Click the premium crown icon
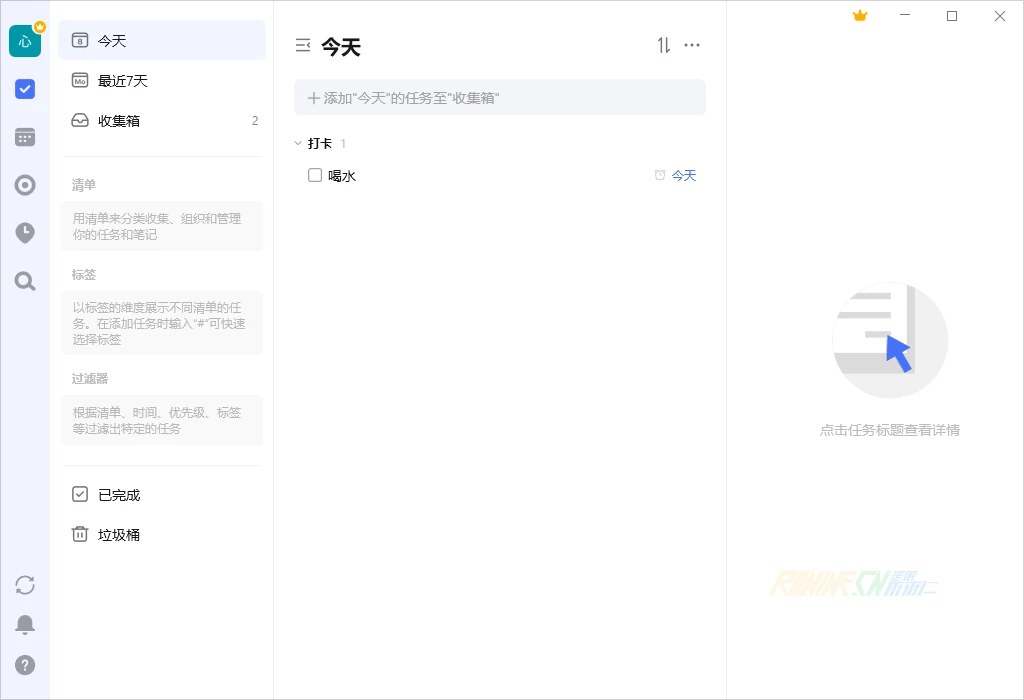This screenshot has height=700, width=1024. click(x=859, y=16)
